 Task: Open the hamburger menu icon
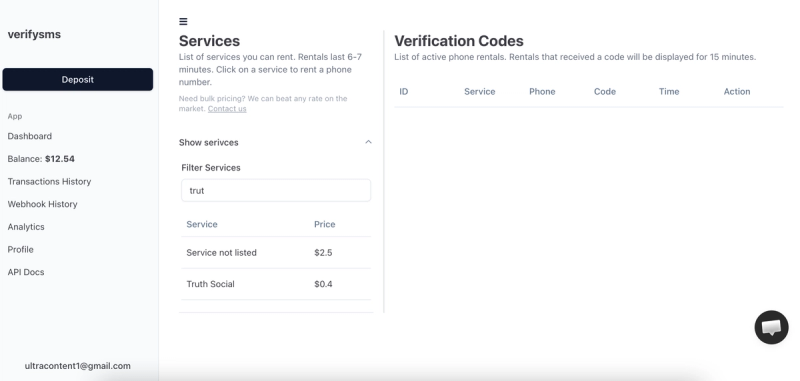point(183,21)
